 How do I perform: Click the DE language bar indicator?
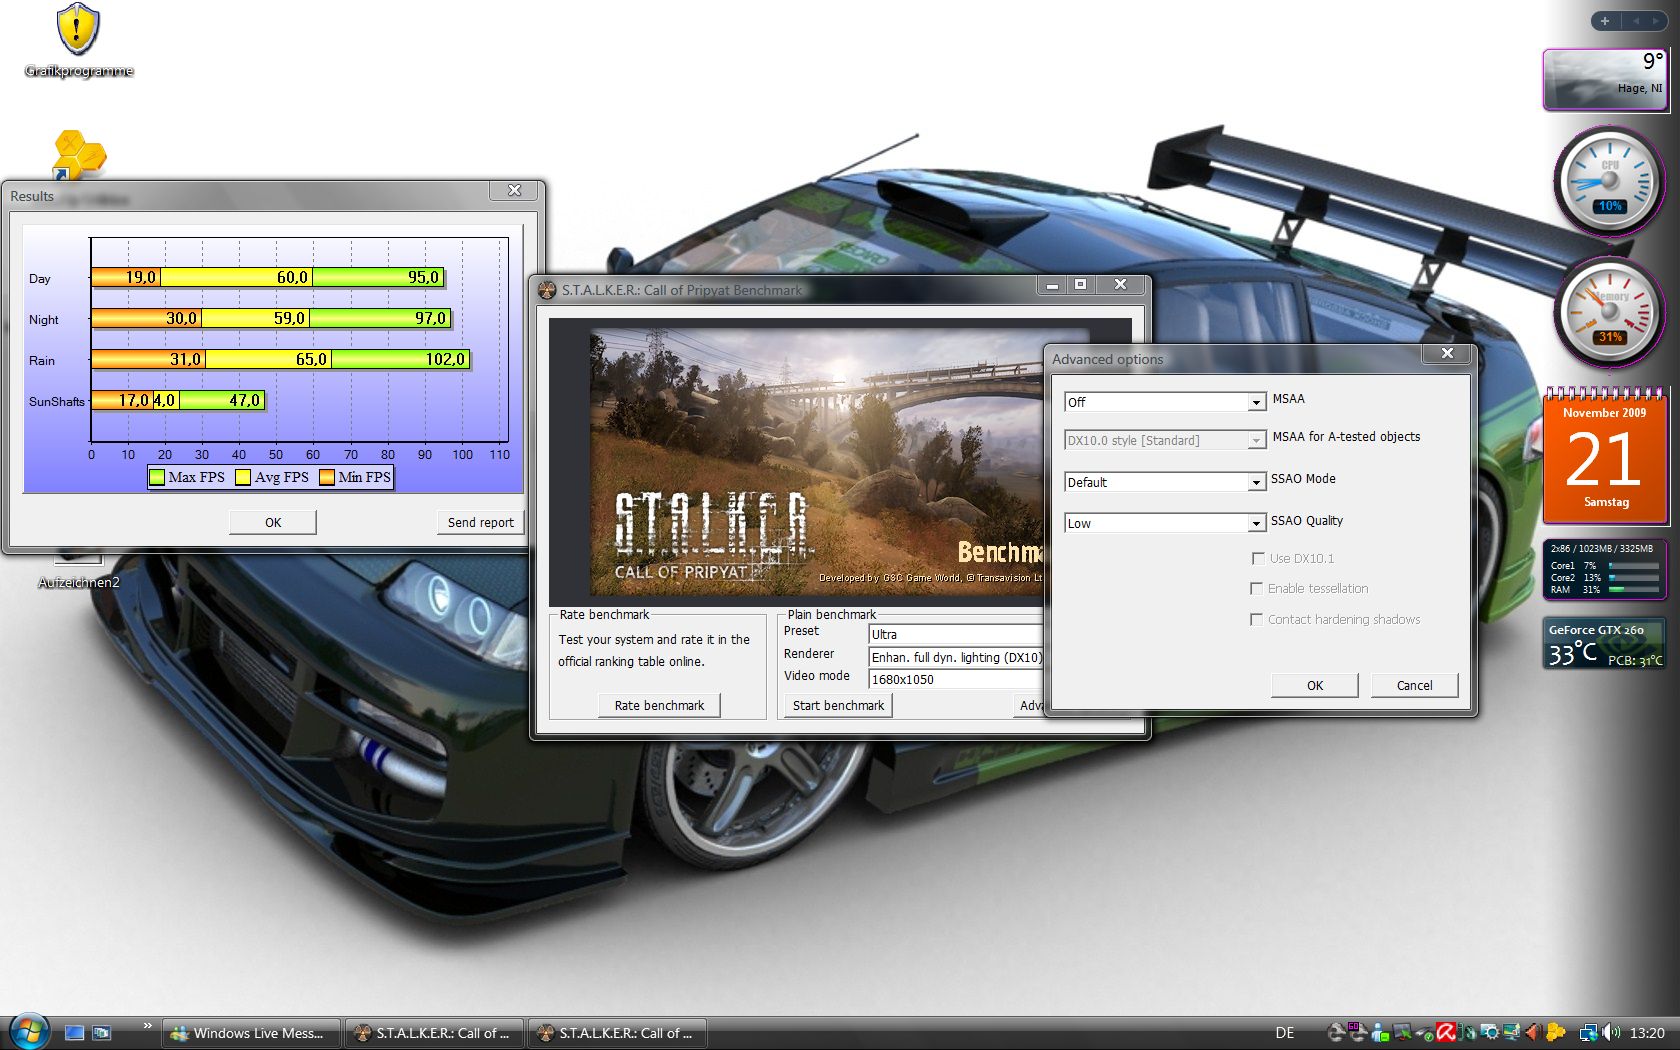pos(1285,1033)
